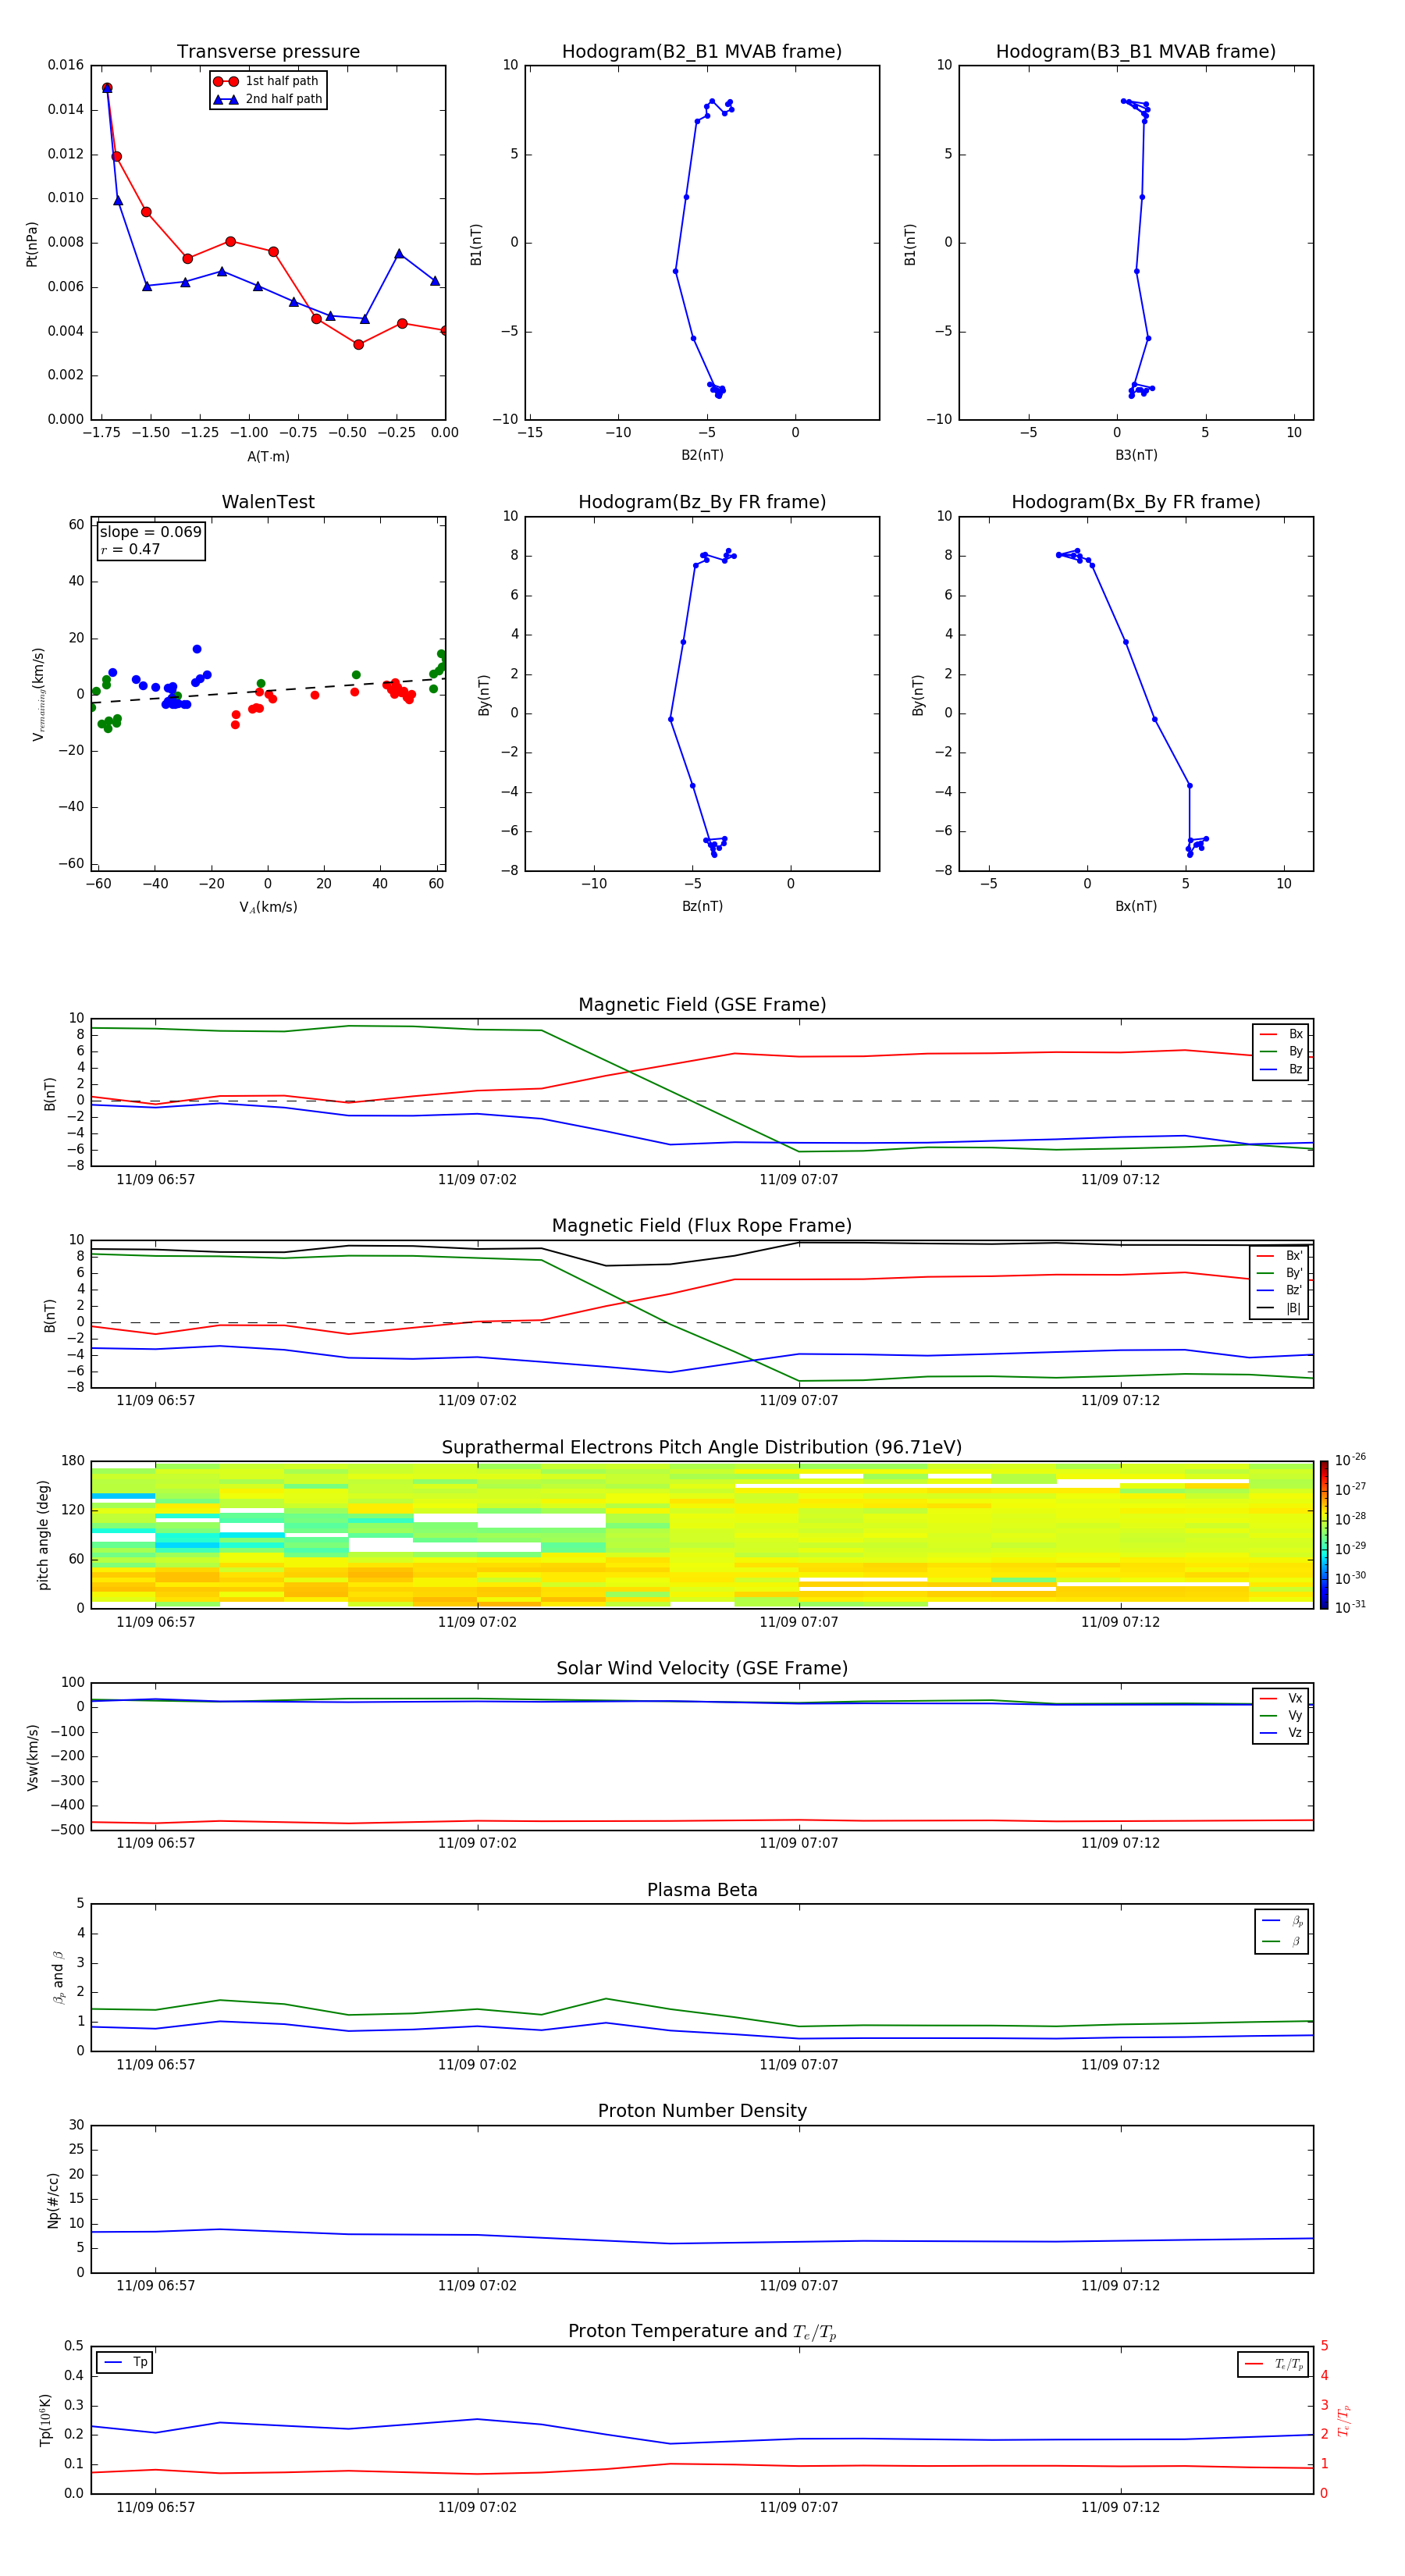Select the 'Tp' legend entry
This screenshot has width=1405, height=2576.
pos(125,2362)
